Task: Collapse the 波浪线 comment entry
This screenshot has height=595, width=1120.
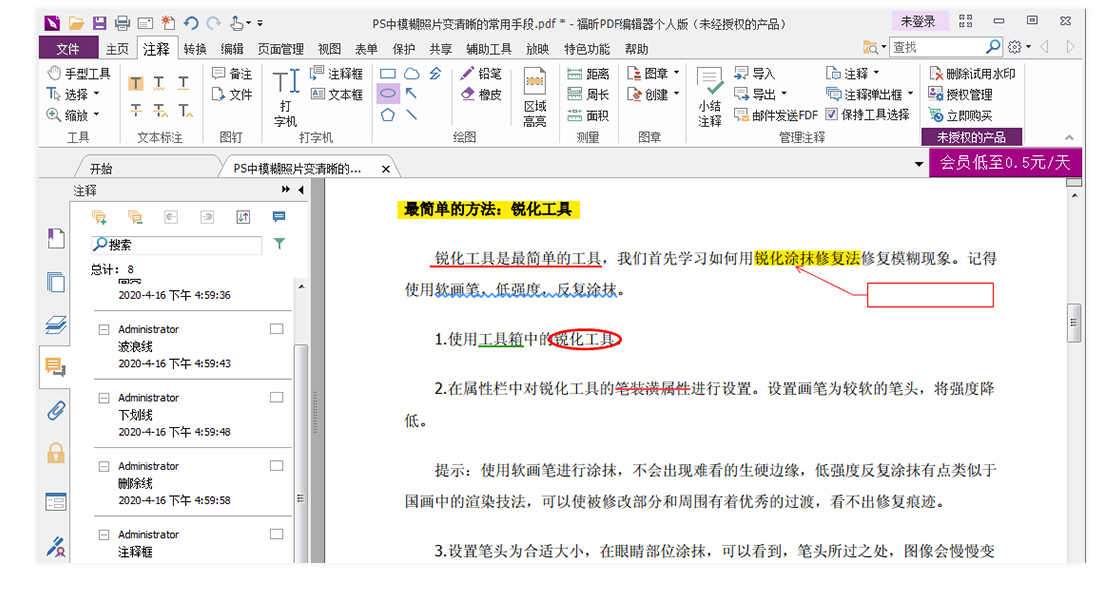Action: [x=104, y=329]
